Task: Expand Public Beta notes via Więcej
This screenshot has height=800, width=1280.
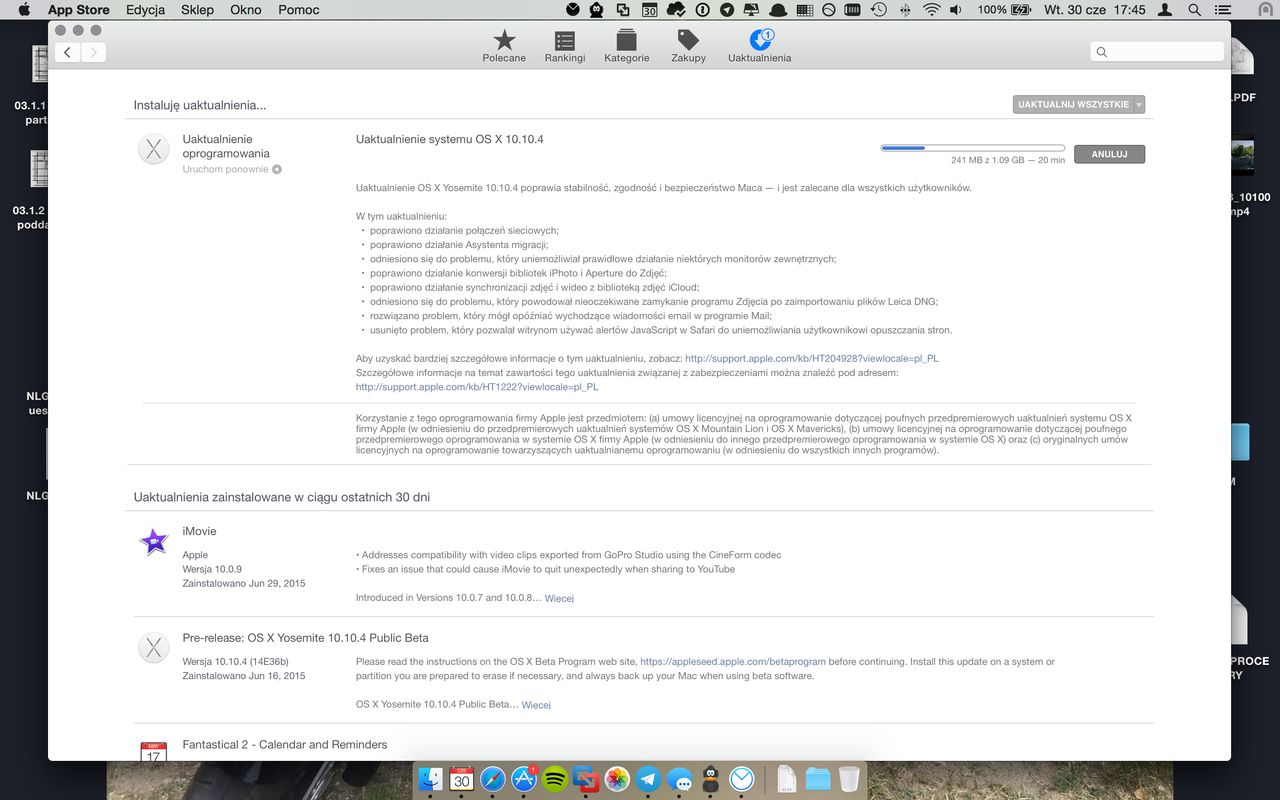Action: [536, 705]
